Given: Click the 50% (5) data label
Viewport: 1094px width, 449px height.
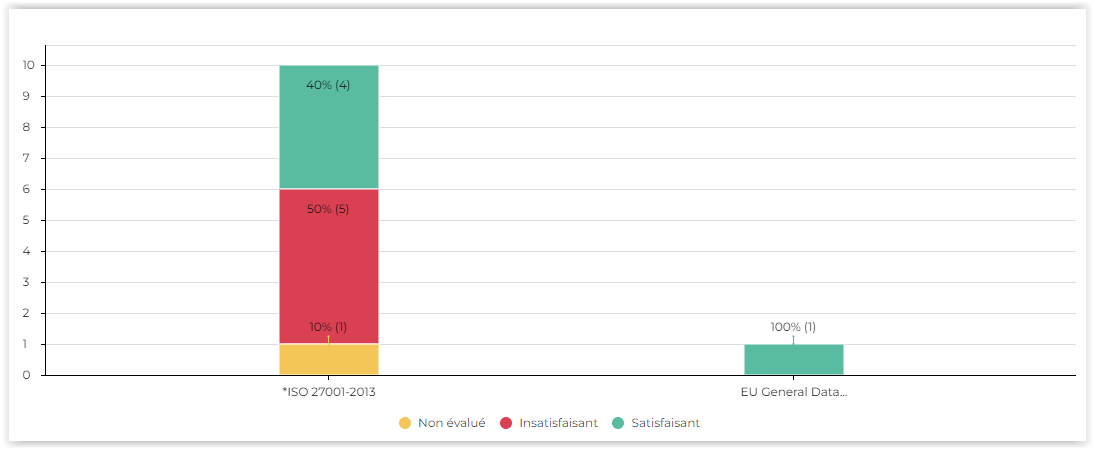Looking at the screenshot, I should tap(328, 209).
